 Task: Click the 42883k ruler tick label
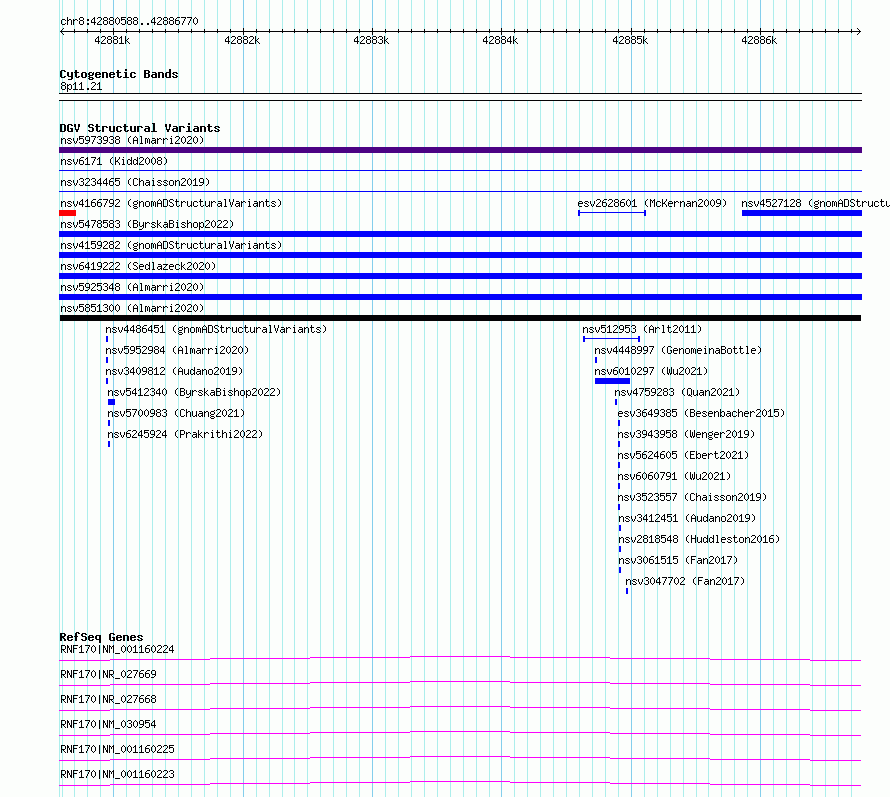371,40
